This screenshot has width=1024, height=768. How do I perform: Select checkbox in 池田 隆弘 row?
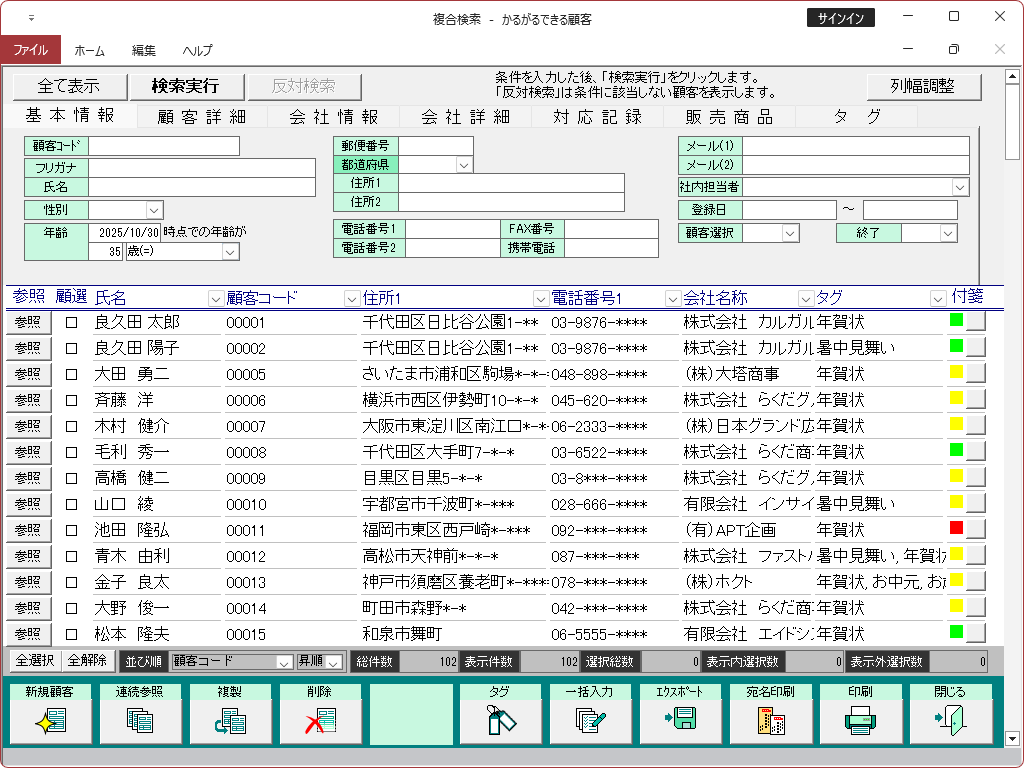71,530
